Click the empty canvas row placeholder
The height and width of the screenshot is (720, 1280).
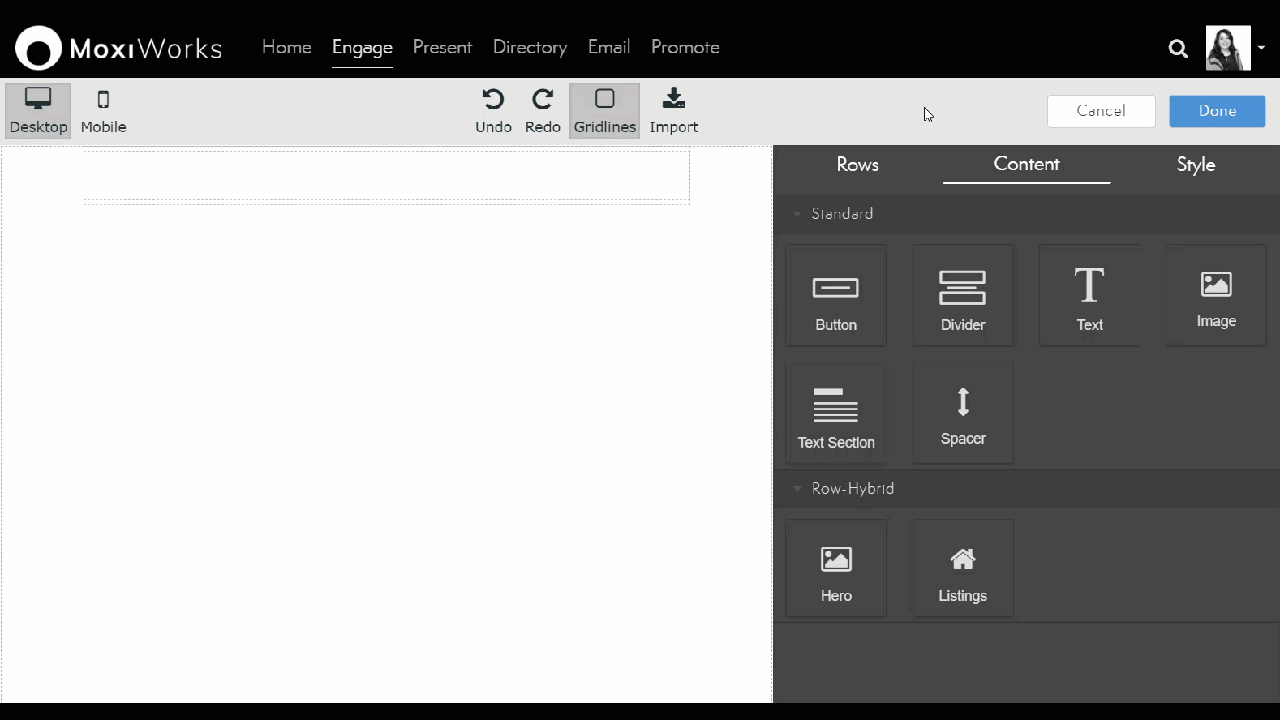[386, 176]
